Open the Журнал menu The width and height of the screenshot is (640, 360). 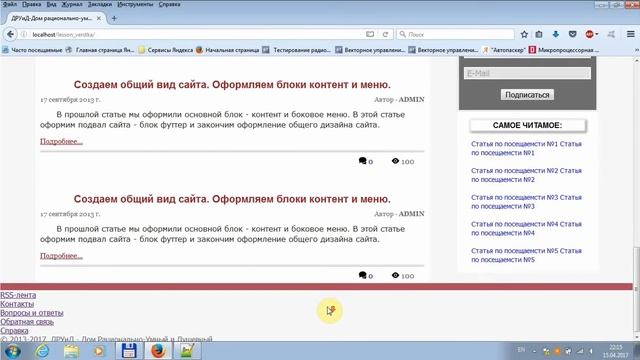(72, 4)
